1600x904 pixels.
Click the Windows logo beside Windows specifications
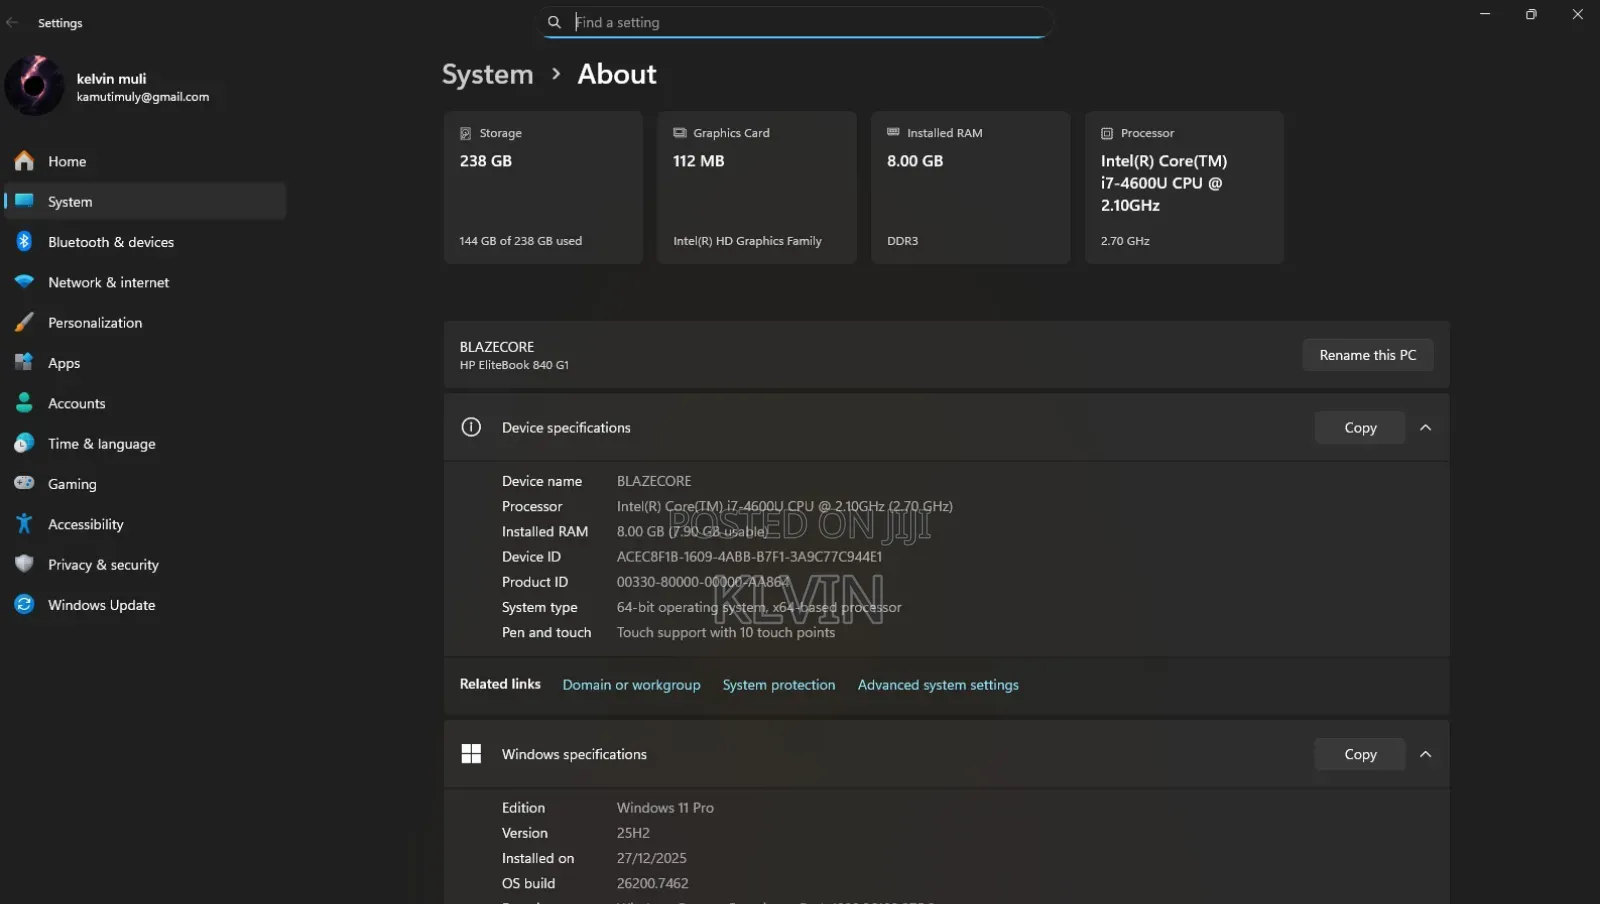[x=471, y=754]
